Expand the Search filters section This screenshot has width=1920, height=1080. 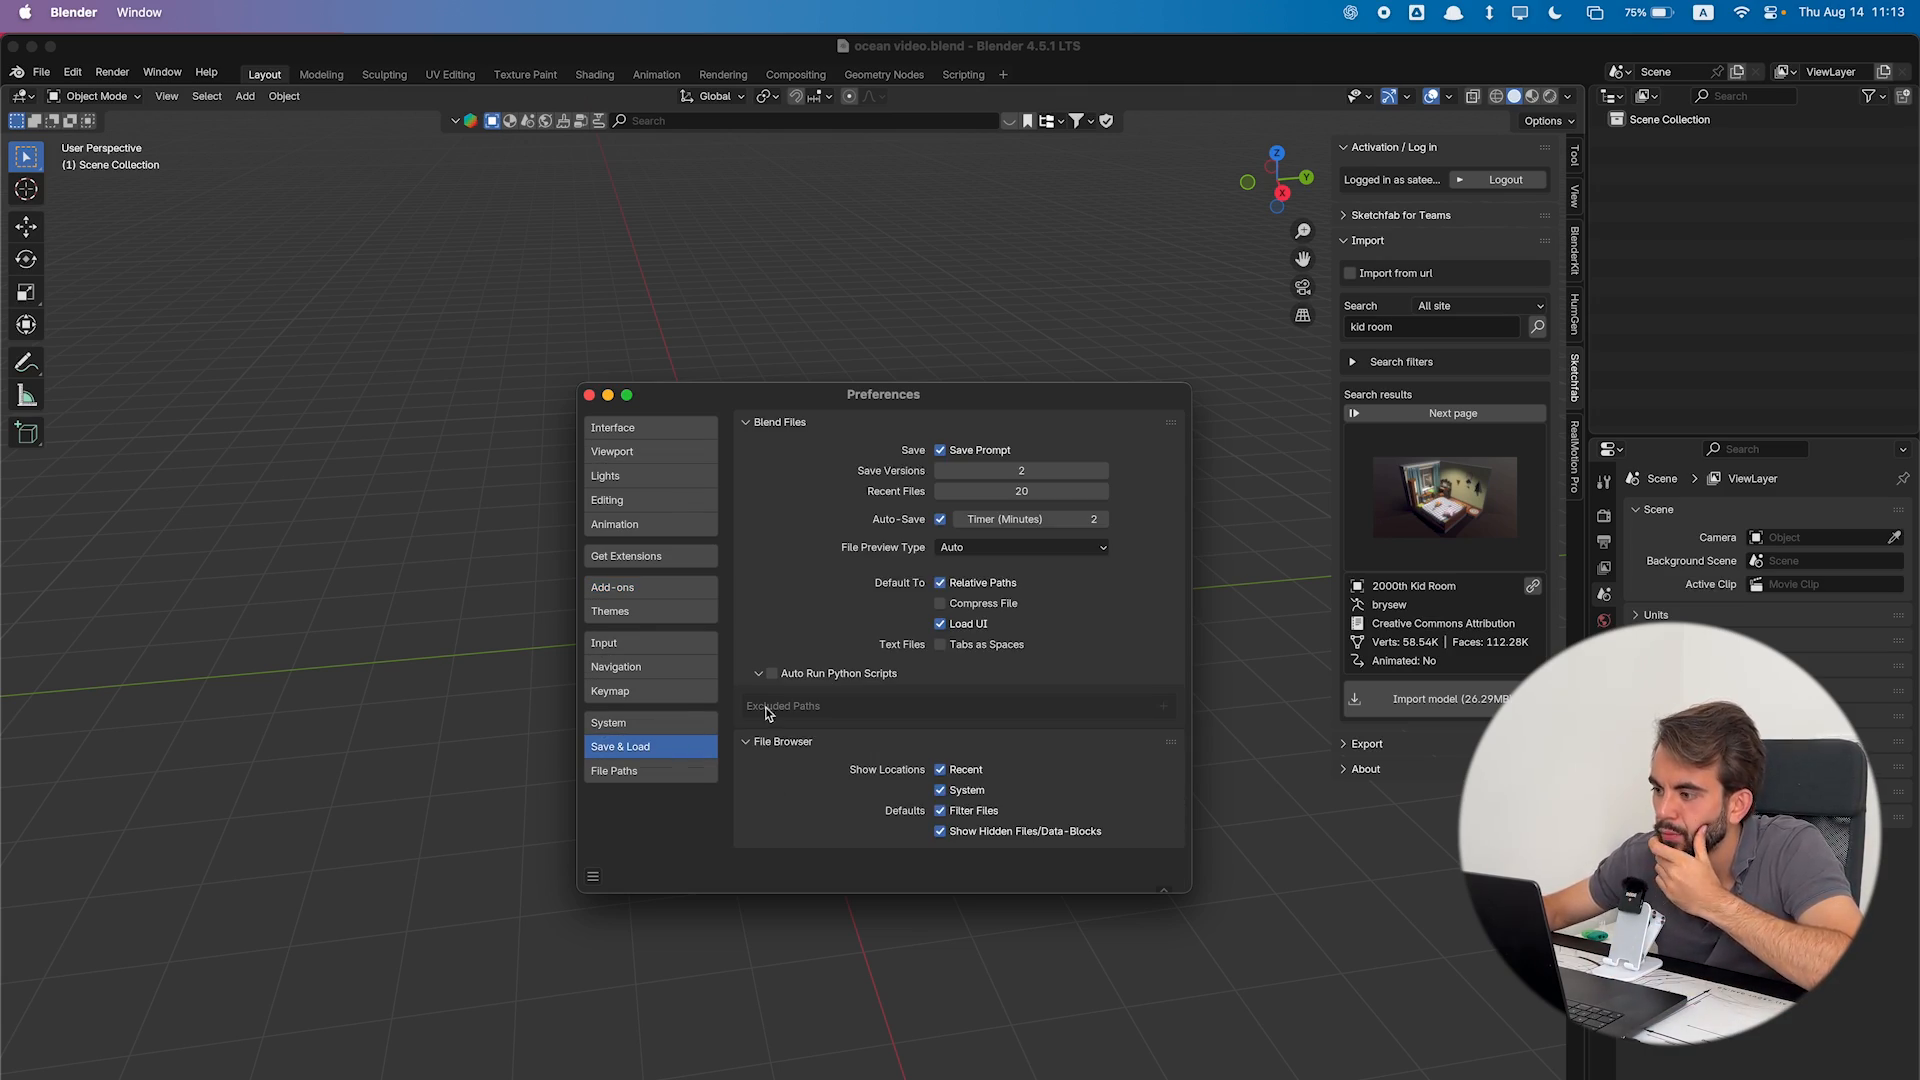tap(1352, 362)
